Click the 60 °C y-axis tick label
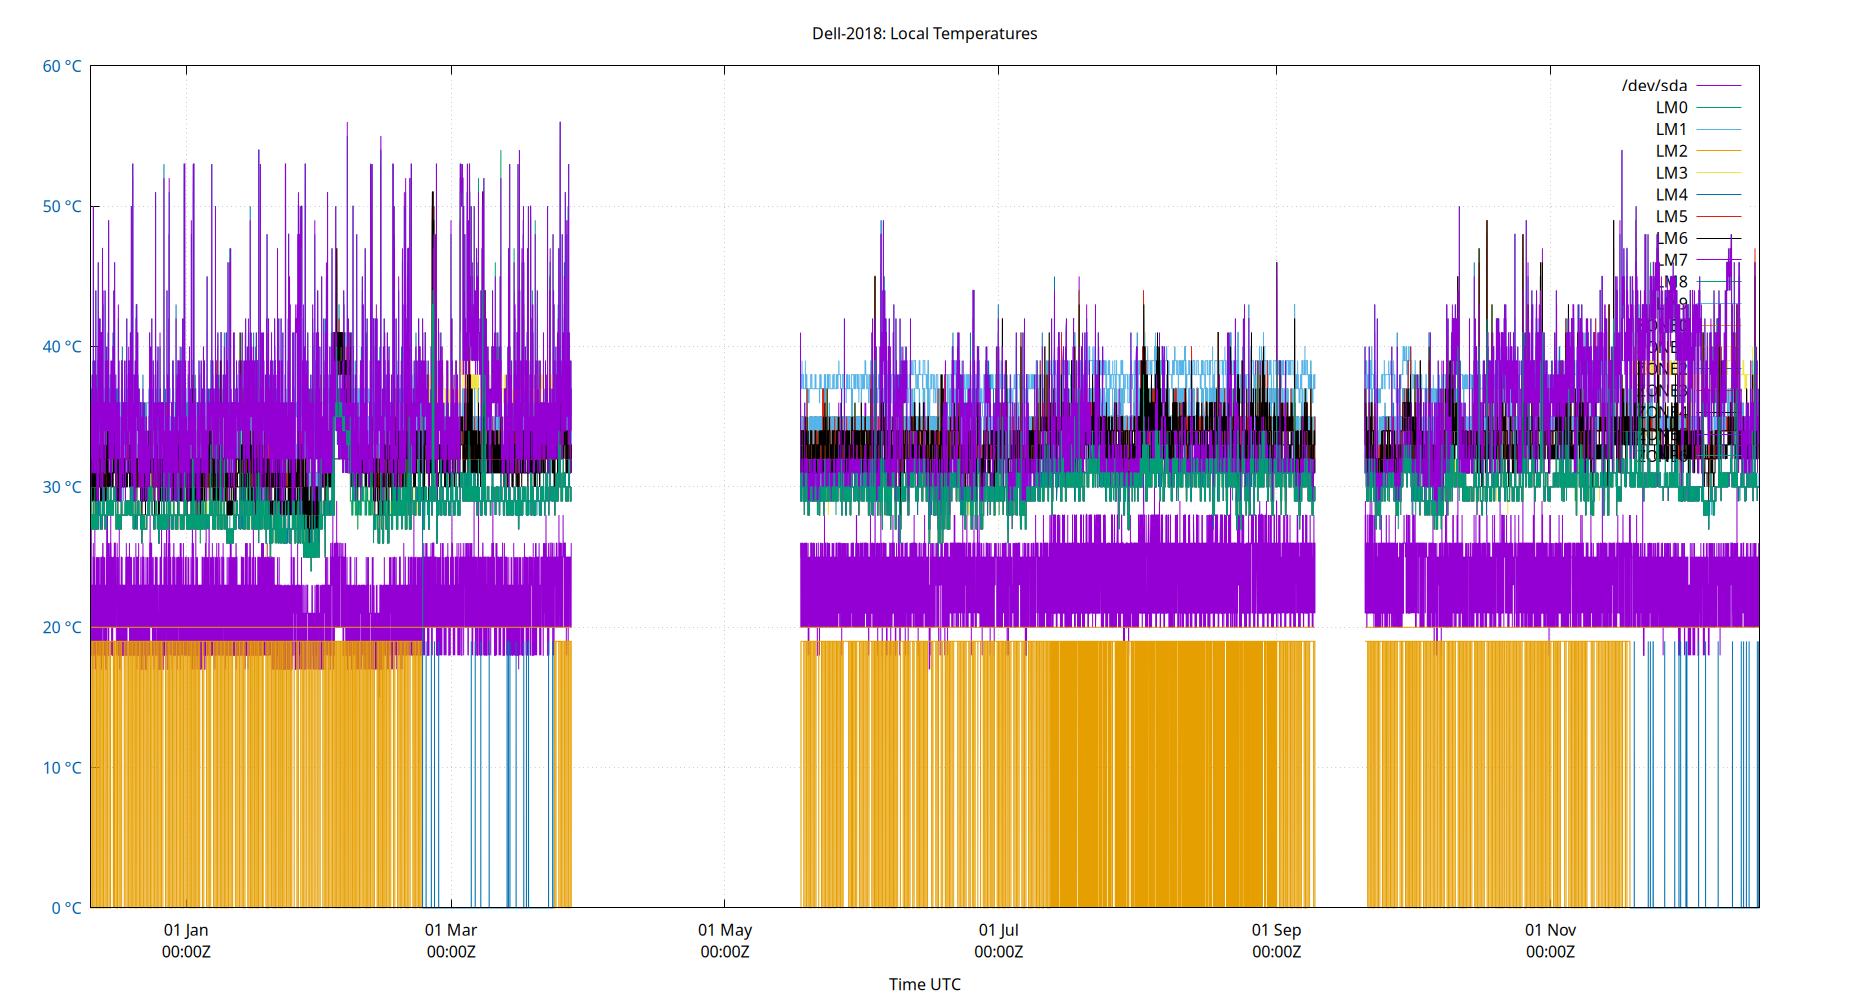 point(60,65)
